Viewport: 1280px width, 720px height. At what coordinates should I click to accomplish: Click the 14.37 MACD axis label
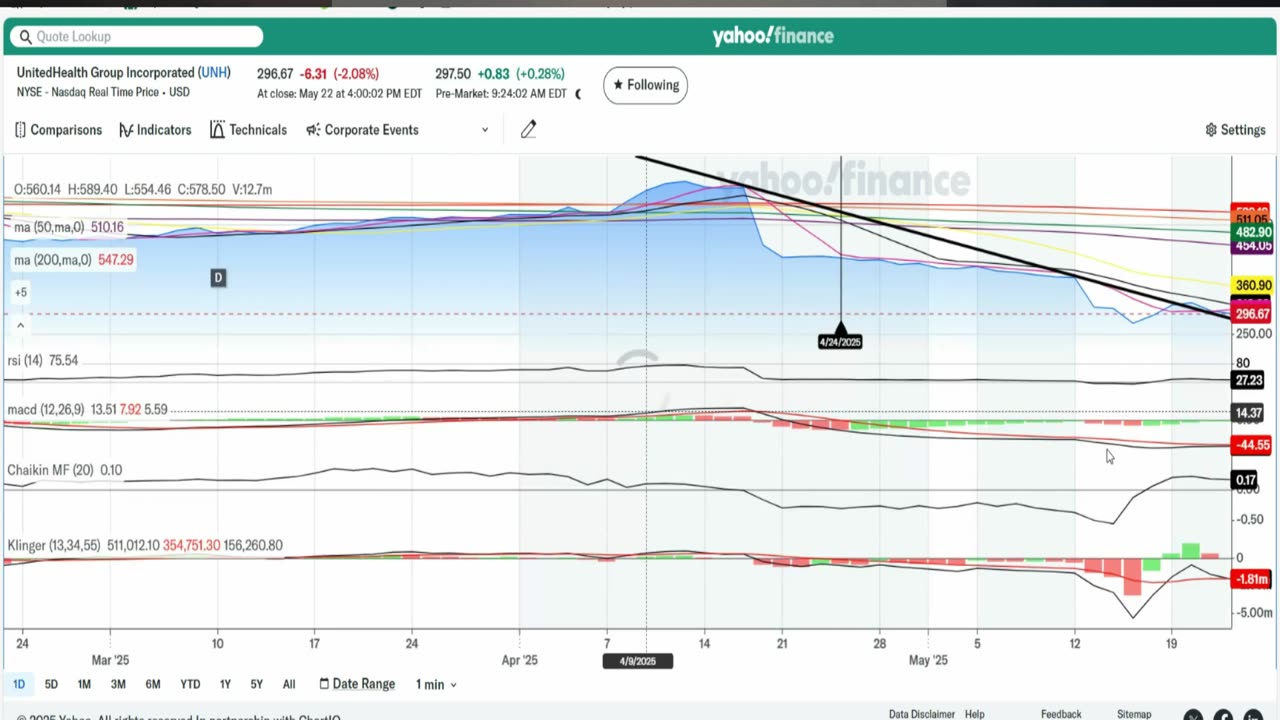tap(1248, 413)
